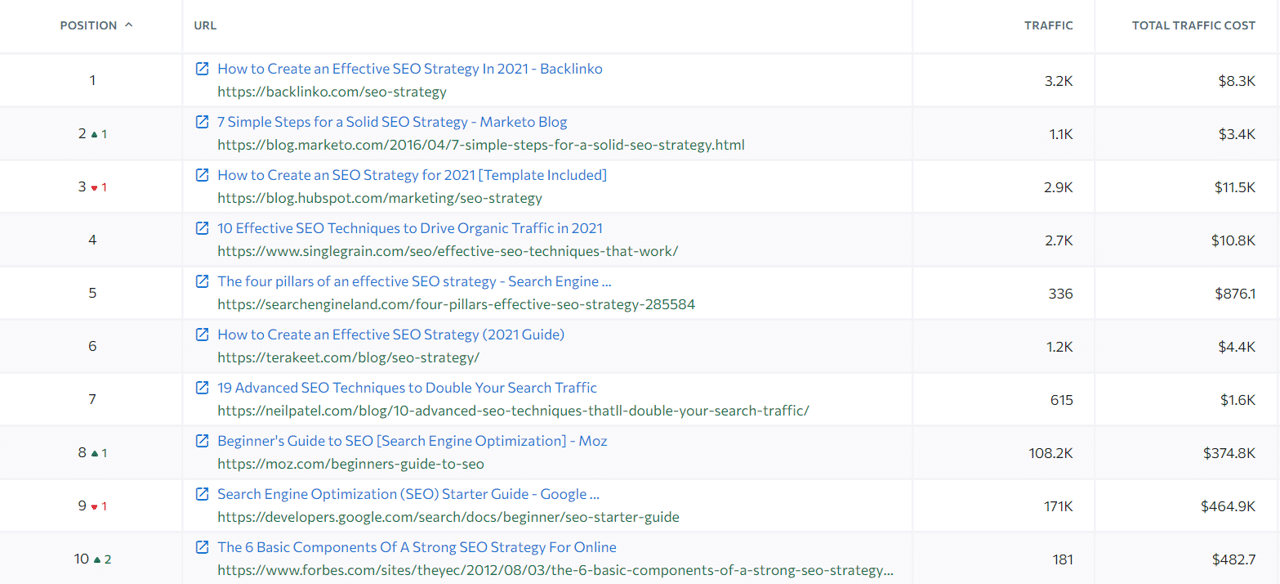Open external link icon for 6 Basic Components result
The height and width of the screenshot is (584, 1280).
[202, 547]
